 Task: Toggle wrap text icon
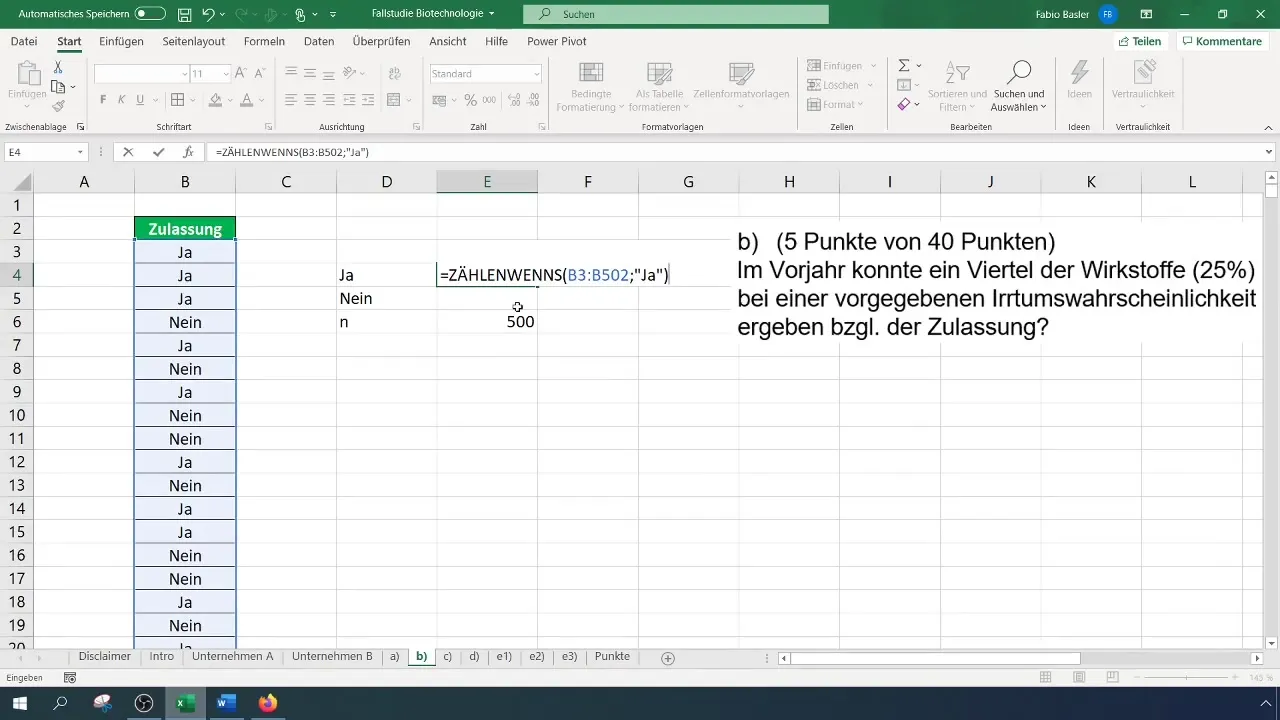(x=393, y=73)
